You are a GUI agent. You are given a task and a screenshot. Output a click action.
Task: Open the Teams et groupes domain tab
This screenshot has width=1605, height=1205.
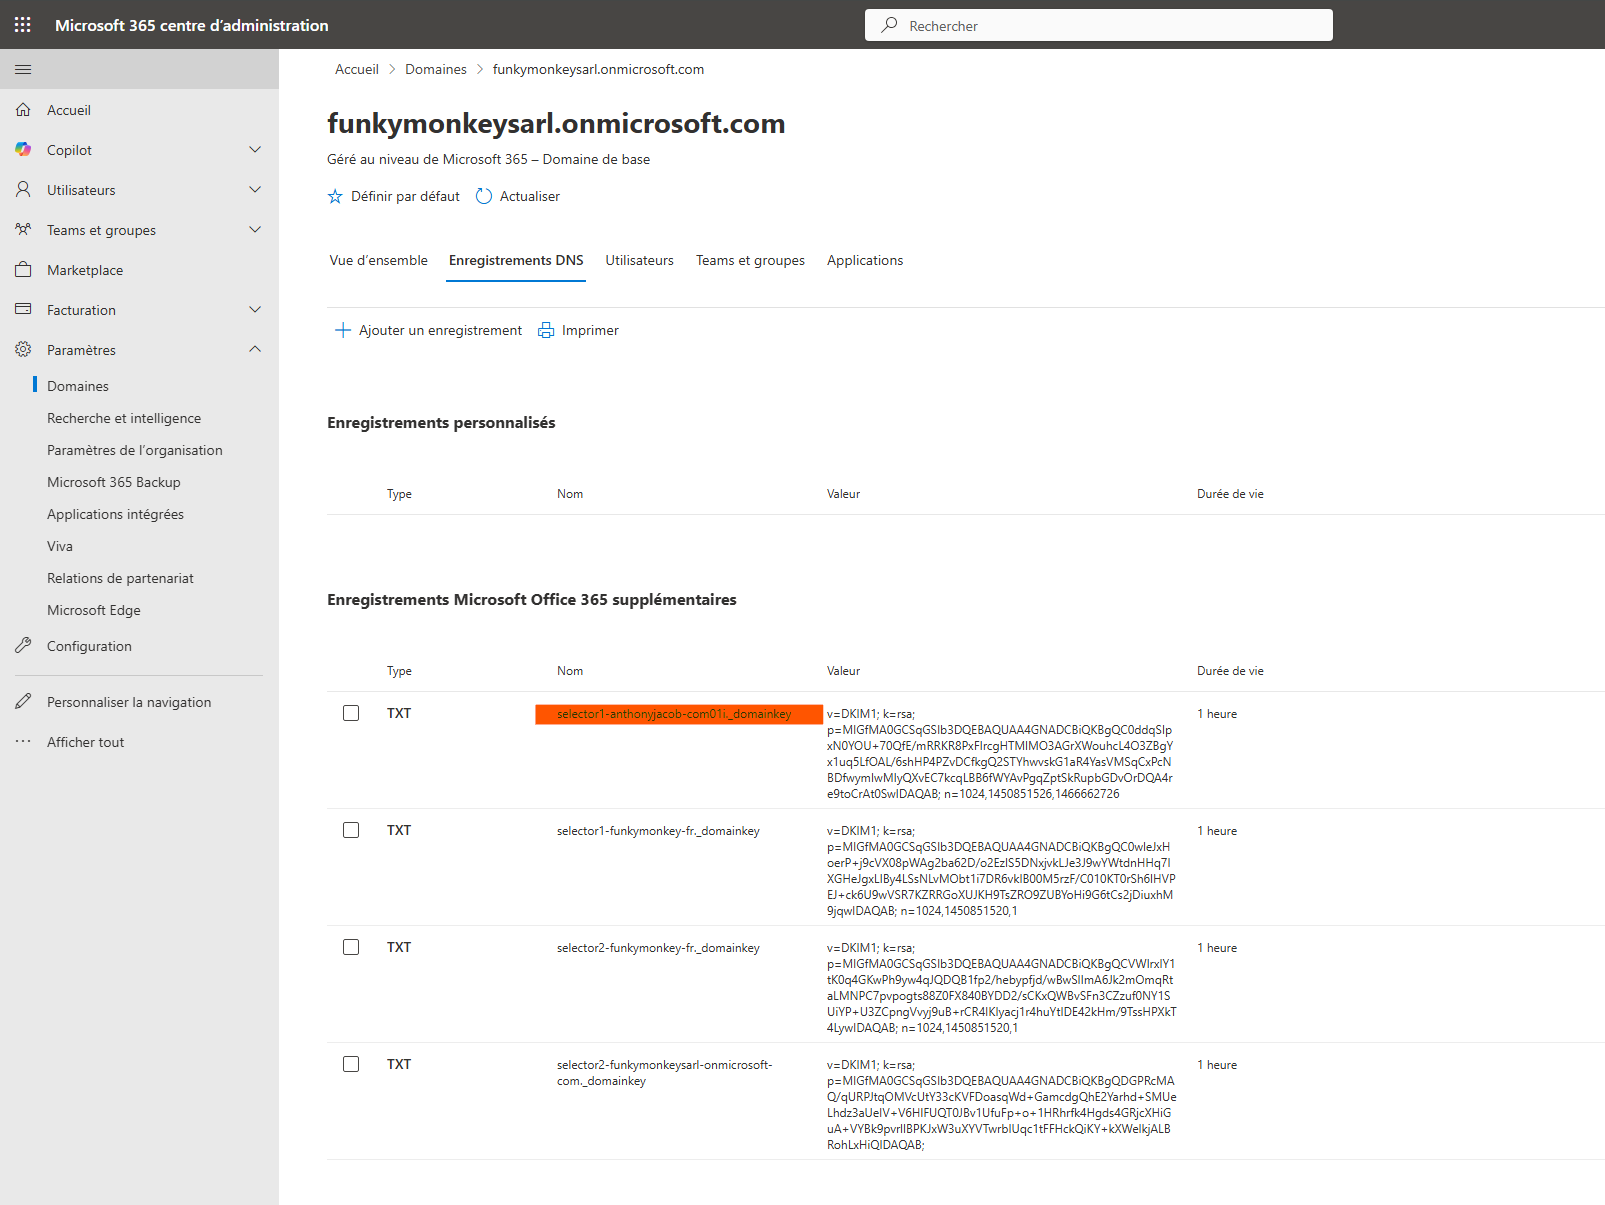(750, 260)
